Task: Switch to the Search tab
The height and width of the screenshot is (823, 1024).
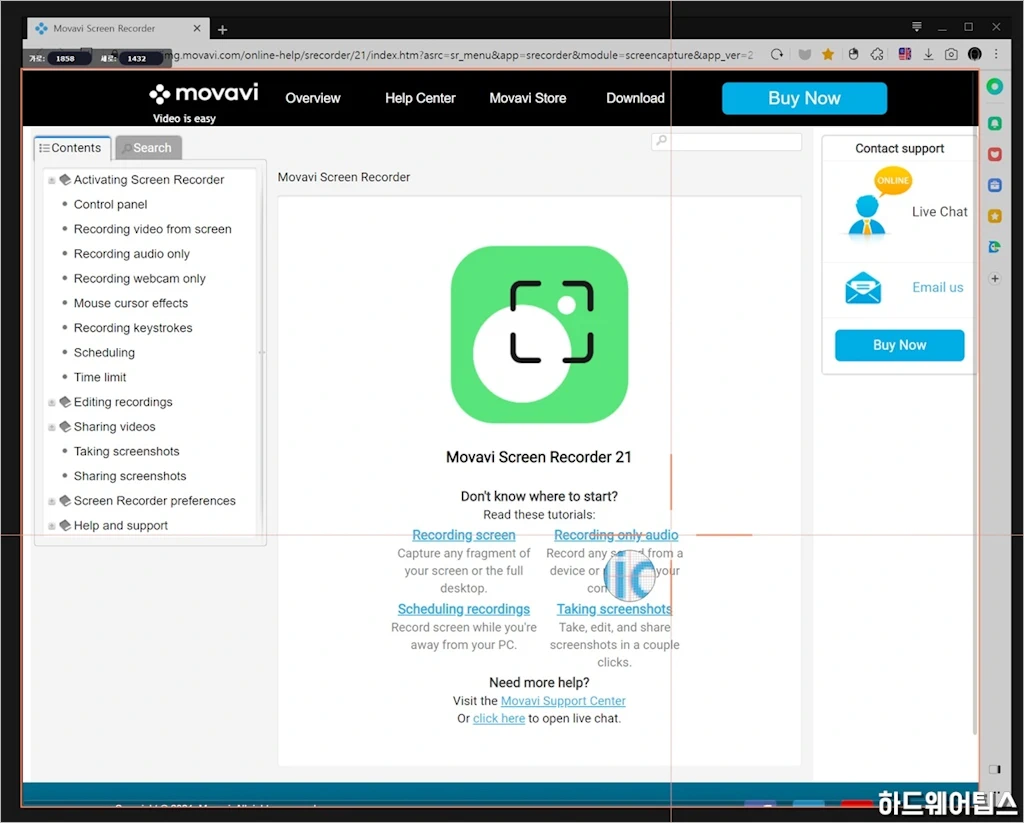Action: 148,148
